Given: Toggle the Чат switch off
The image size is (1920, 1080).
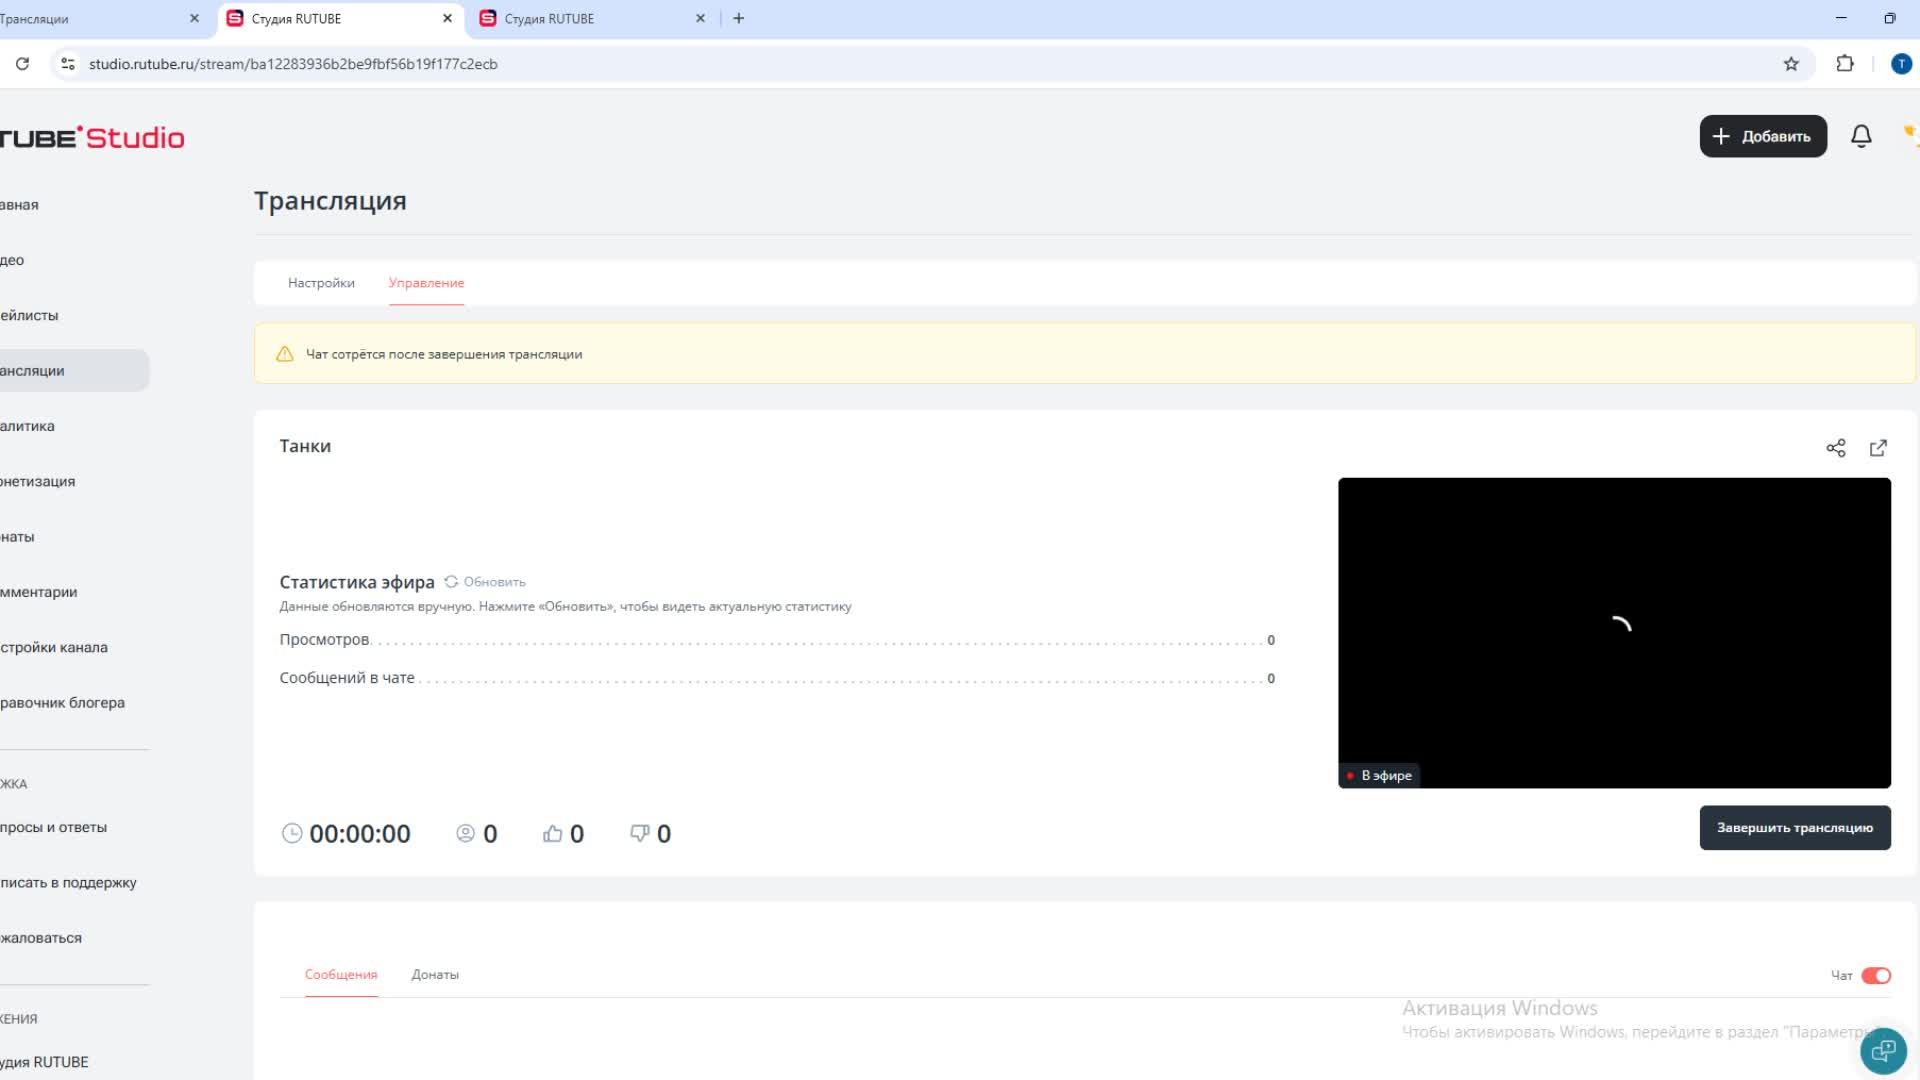Looking at the screenshot, I should tap(1875, 976).
